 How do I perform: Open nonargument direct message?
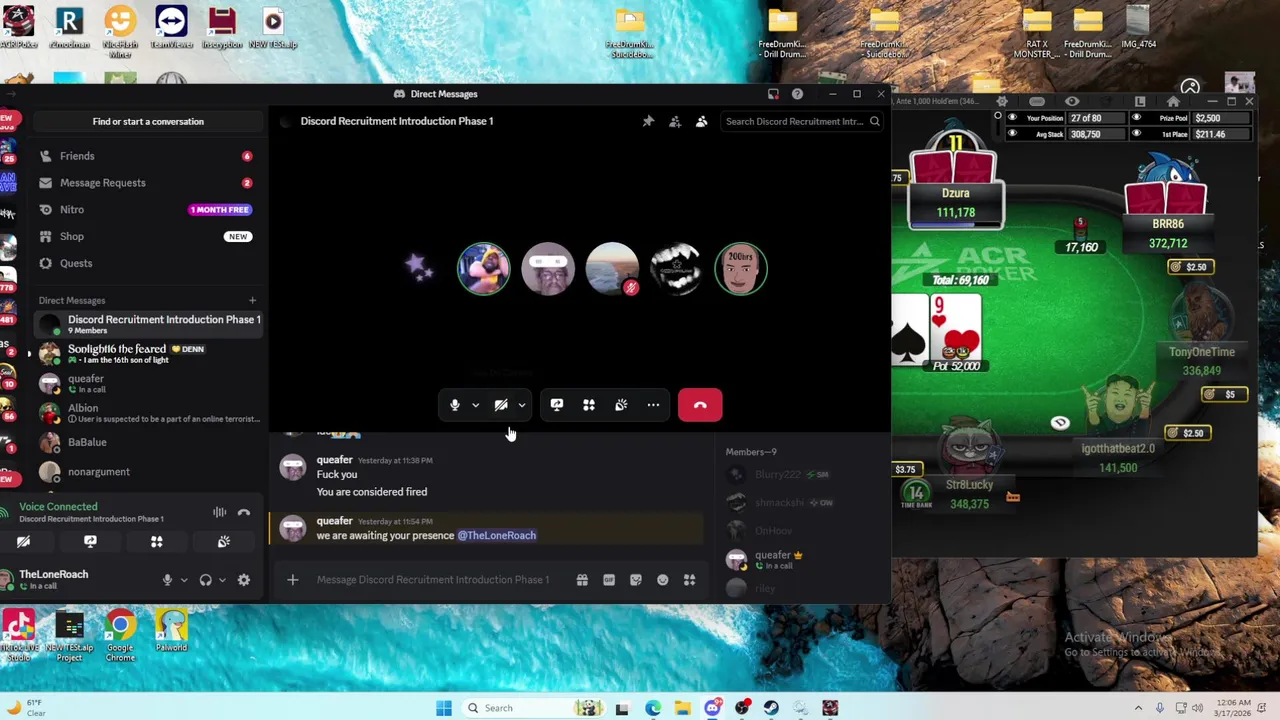tap(148, 472)
